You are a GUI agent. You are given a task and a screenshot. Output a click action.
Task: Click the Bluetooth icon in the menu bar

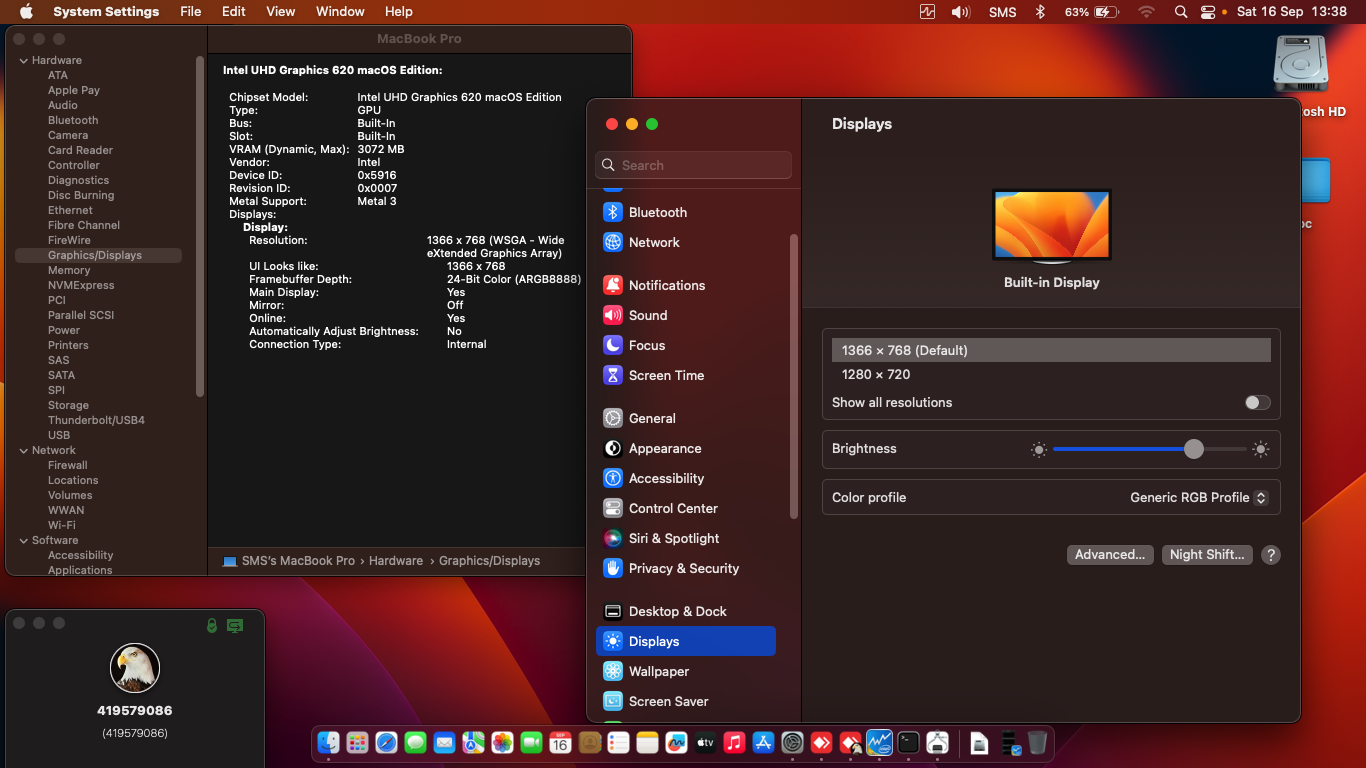tap(1040, 12)
